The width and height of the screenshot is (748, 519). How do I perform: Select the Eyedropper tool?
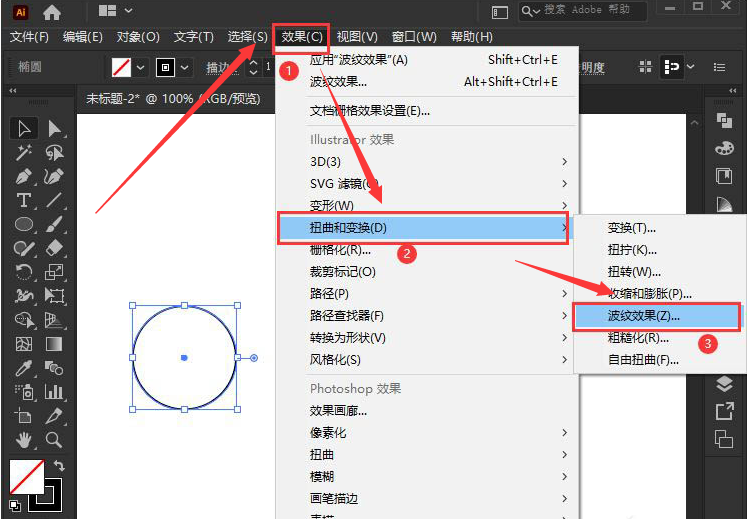click(x=23, y=368)
